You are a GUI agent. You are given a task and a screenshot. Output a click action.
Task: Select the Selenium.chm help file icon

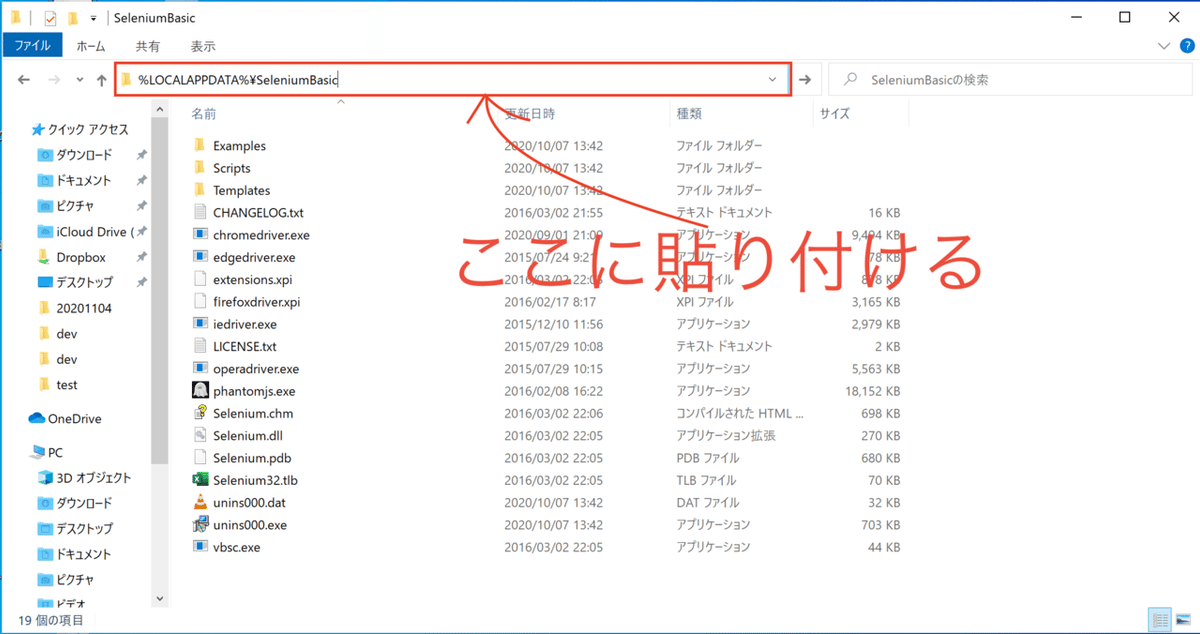click(200, 413)
